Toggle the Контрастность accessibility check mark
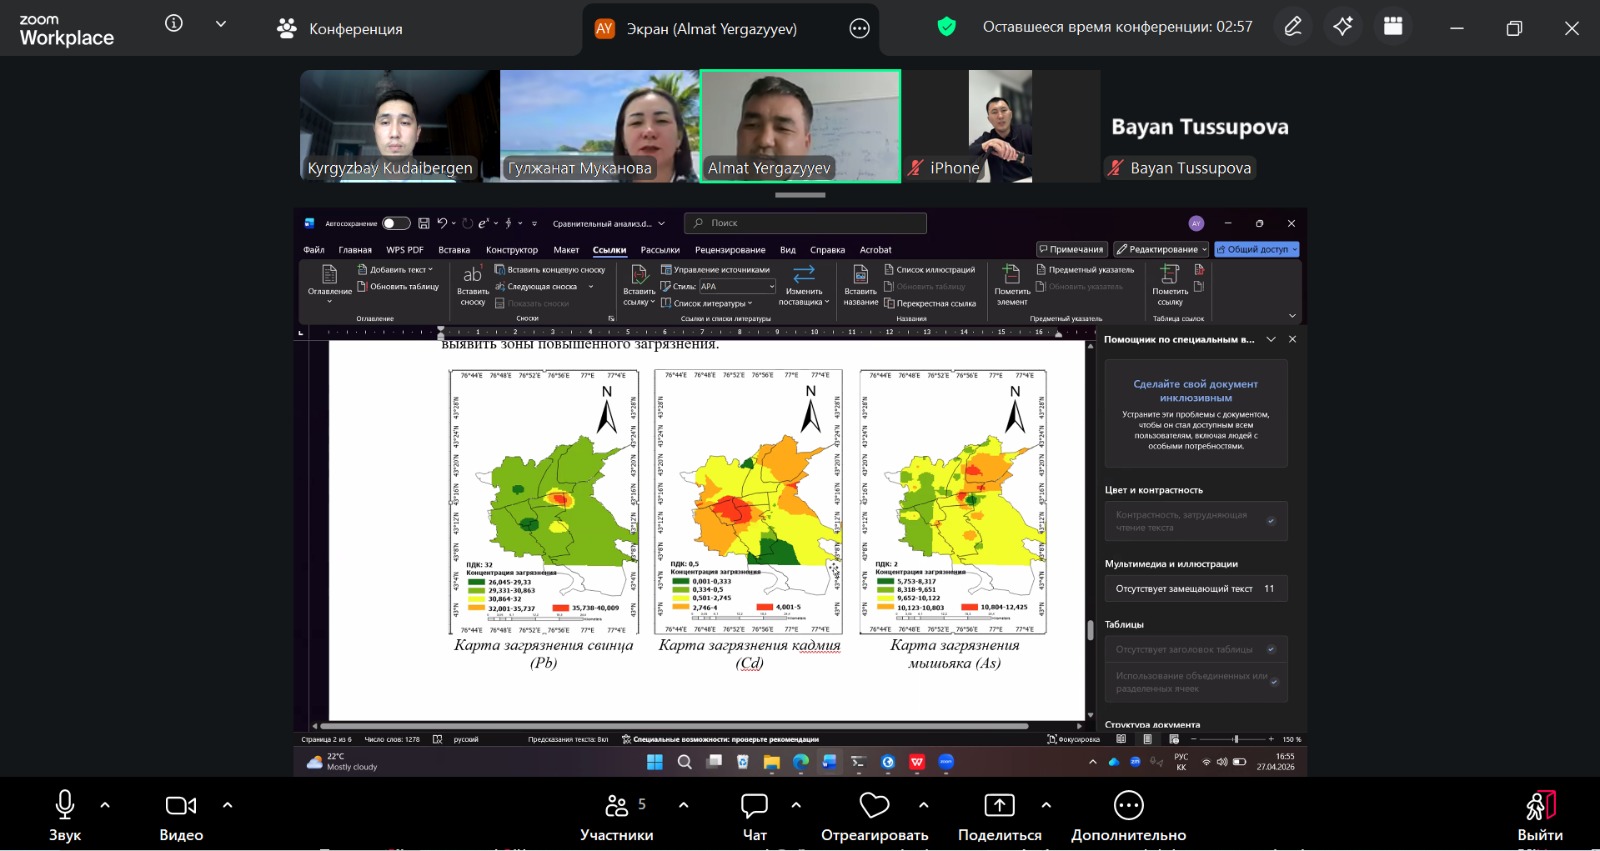This screenshot has height=851, width=1600. click(1271, 521)
